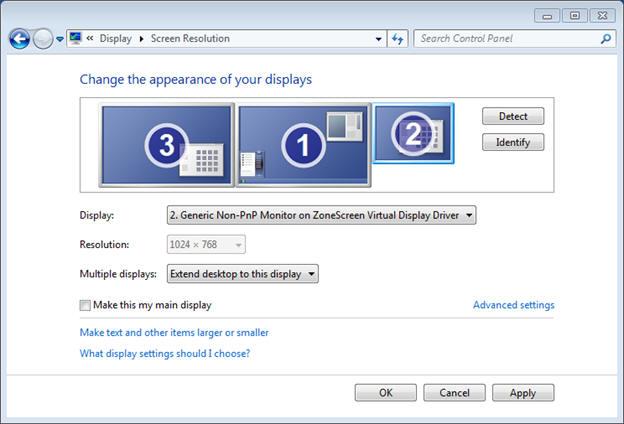This screenshot has height=424, width=624.
Task: Check Make this my main display
Action: pyautogui.click(x=85, y=305)
